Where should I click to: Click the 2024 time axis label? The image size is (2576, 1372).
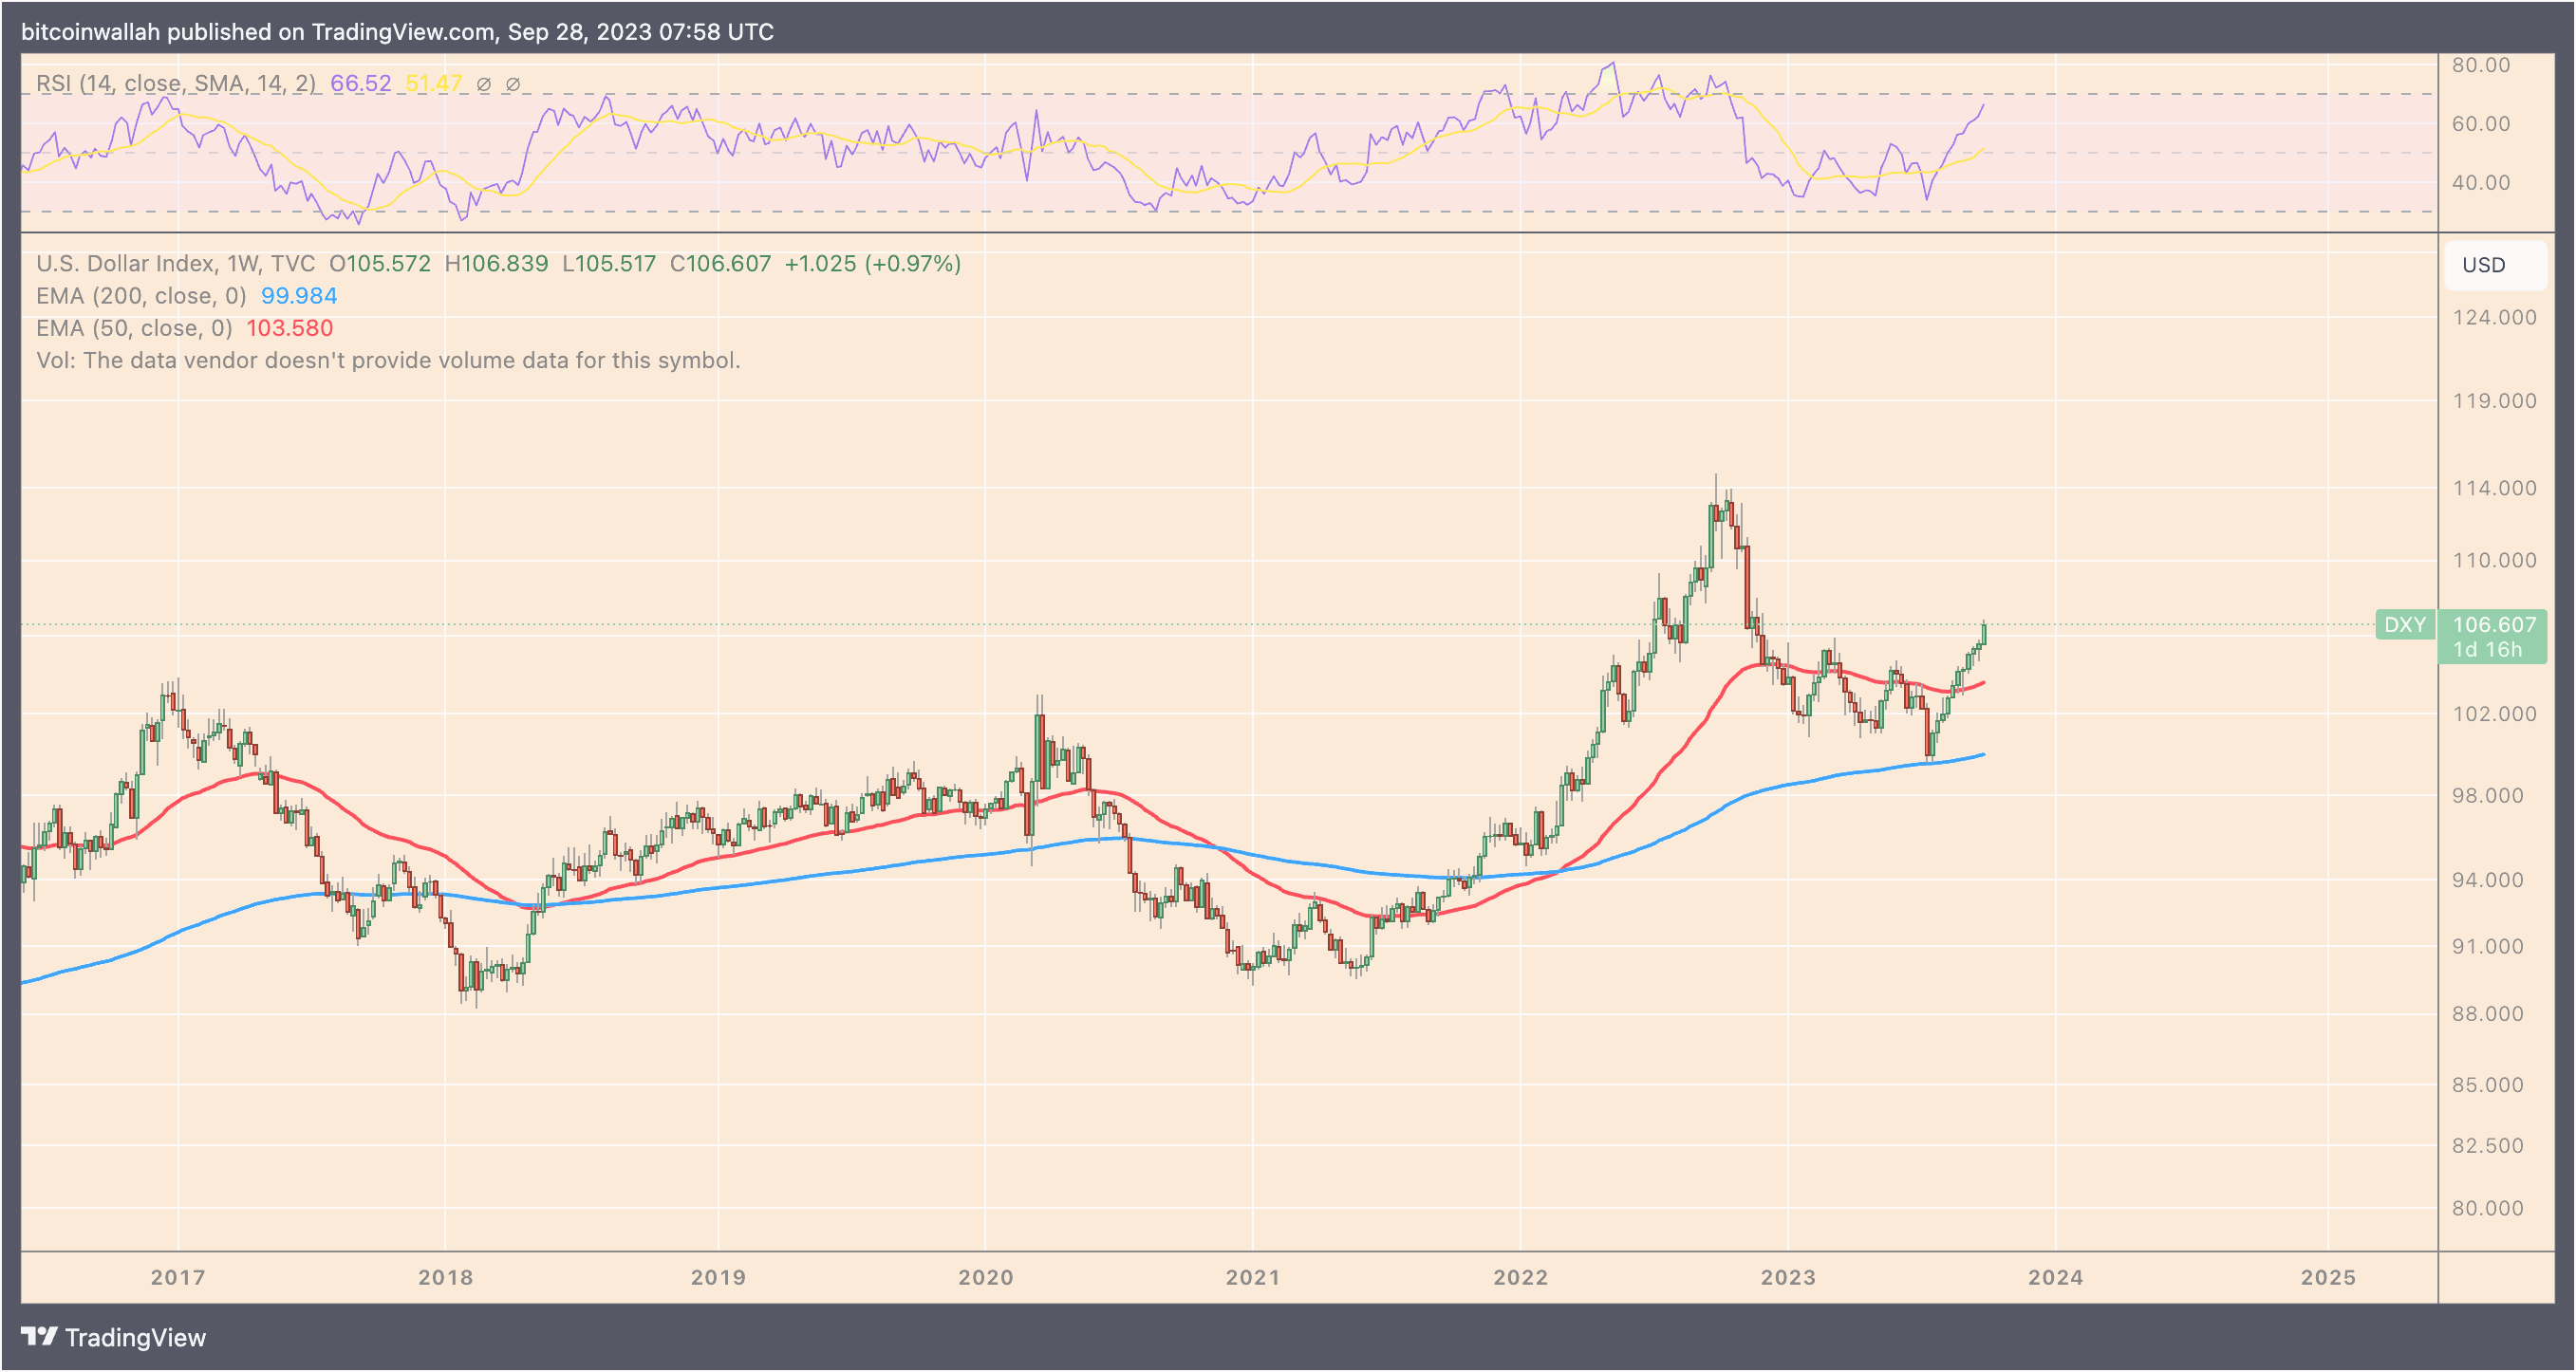2056,1277
